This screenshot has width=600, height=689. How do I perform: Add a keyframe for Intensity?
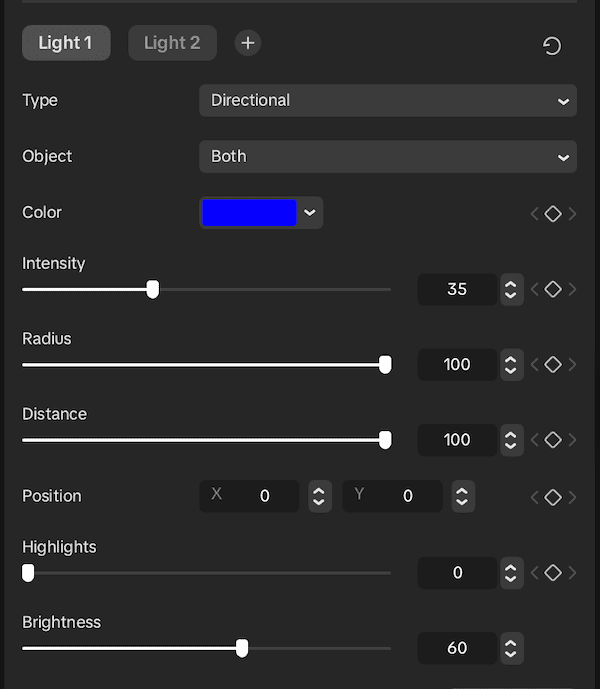pos(553,290)
